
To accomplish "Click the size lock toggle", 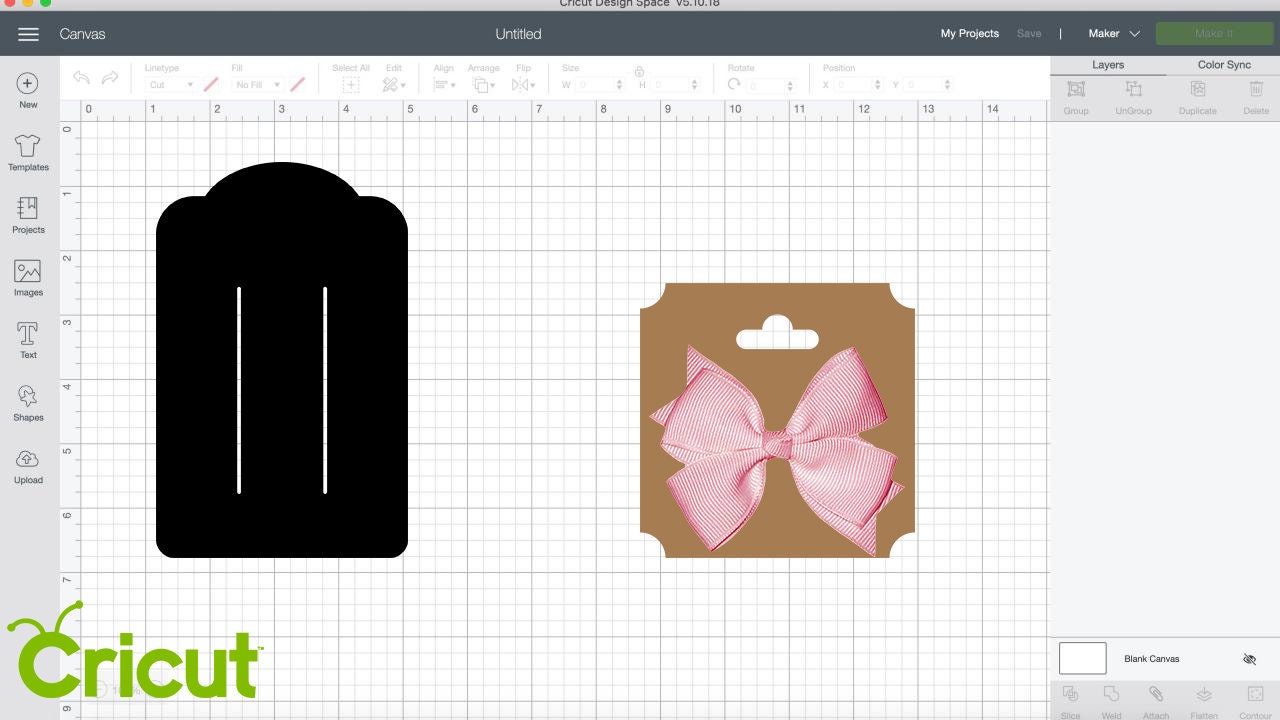I will click(x=639, y=71).
